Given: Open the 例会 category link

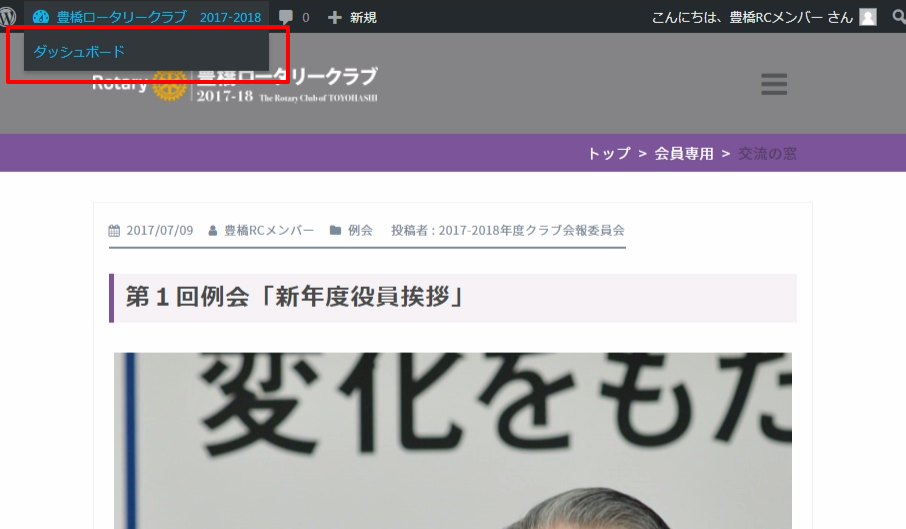Looking at the screenshot, I should (x=360, y=230).
